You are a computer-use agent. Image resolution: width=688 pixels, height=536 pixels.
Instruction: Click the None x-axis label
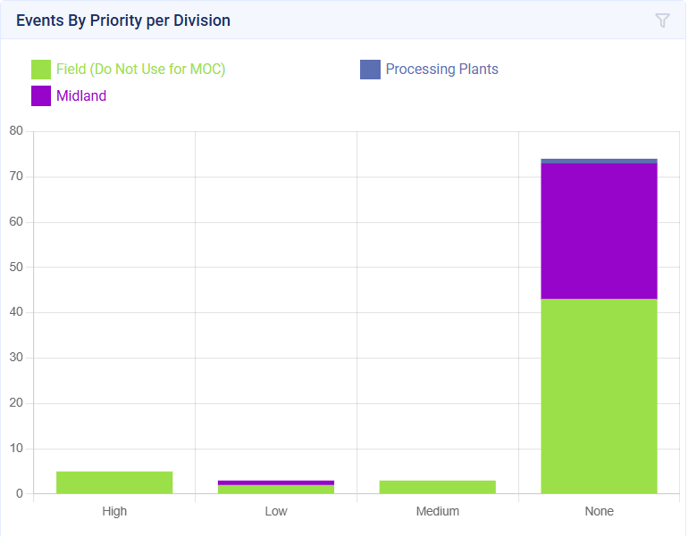point(599,511)
